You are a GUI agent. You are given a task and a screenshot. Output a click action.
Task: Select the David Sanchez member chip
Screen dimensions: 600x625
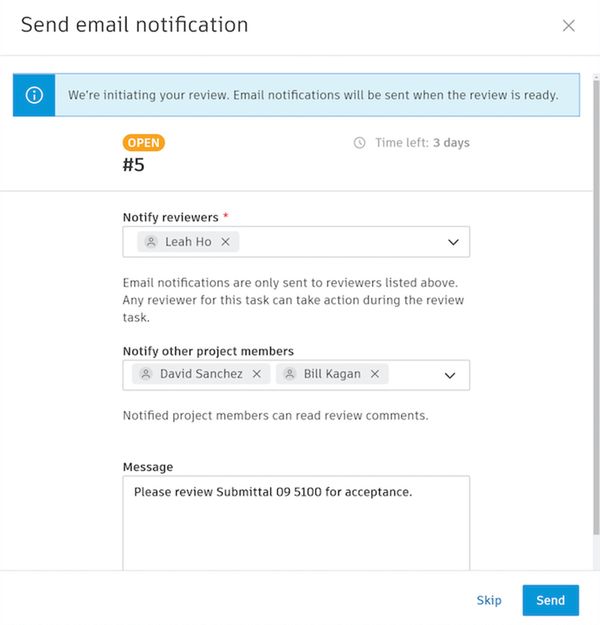click(201, 374)
